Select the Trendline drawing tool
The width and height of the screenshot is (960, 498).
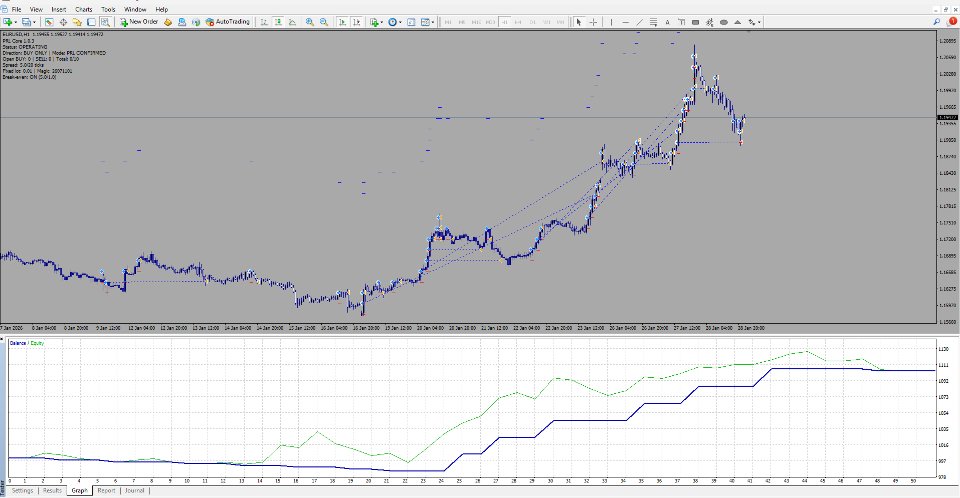tap(639, 22)
